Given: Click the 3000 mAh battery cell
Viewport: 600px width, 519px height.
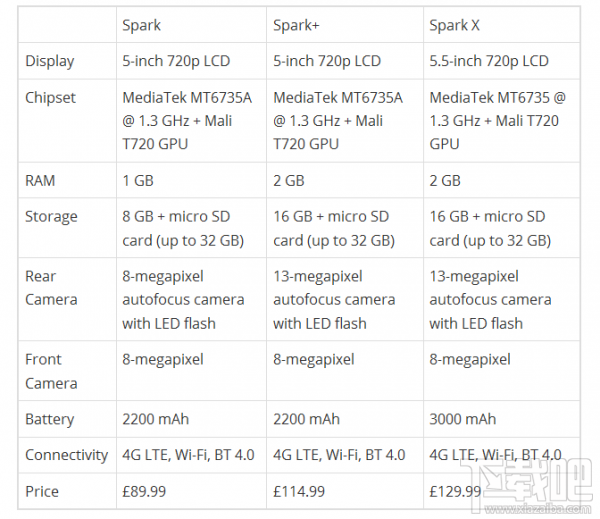Looking at the screenshot, I should (463, 419).
